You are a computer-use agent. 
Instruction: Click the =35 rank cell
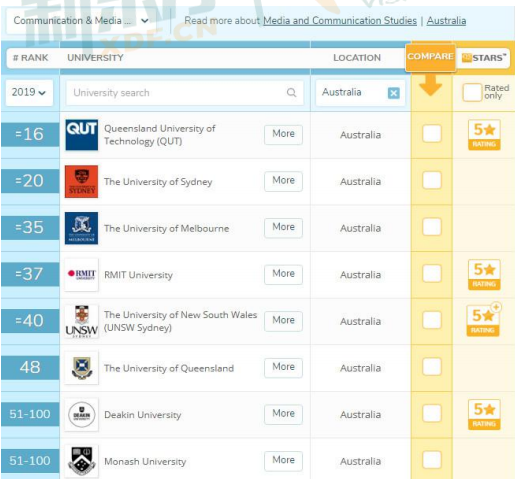click(x=30, y=228)
